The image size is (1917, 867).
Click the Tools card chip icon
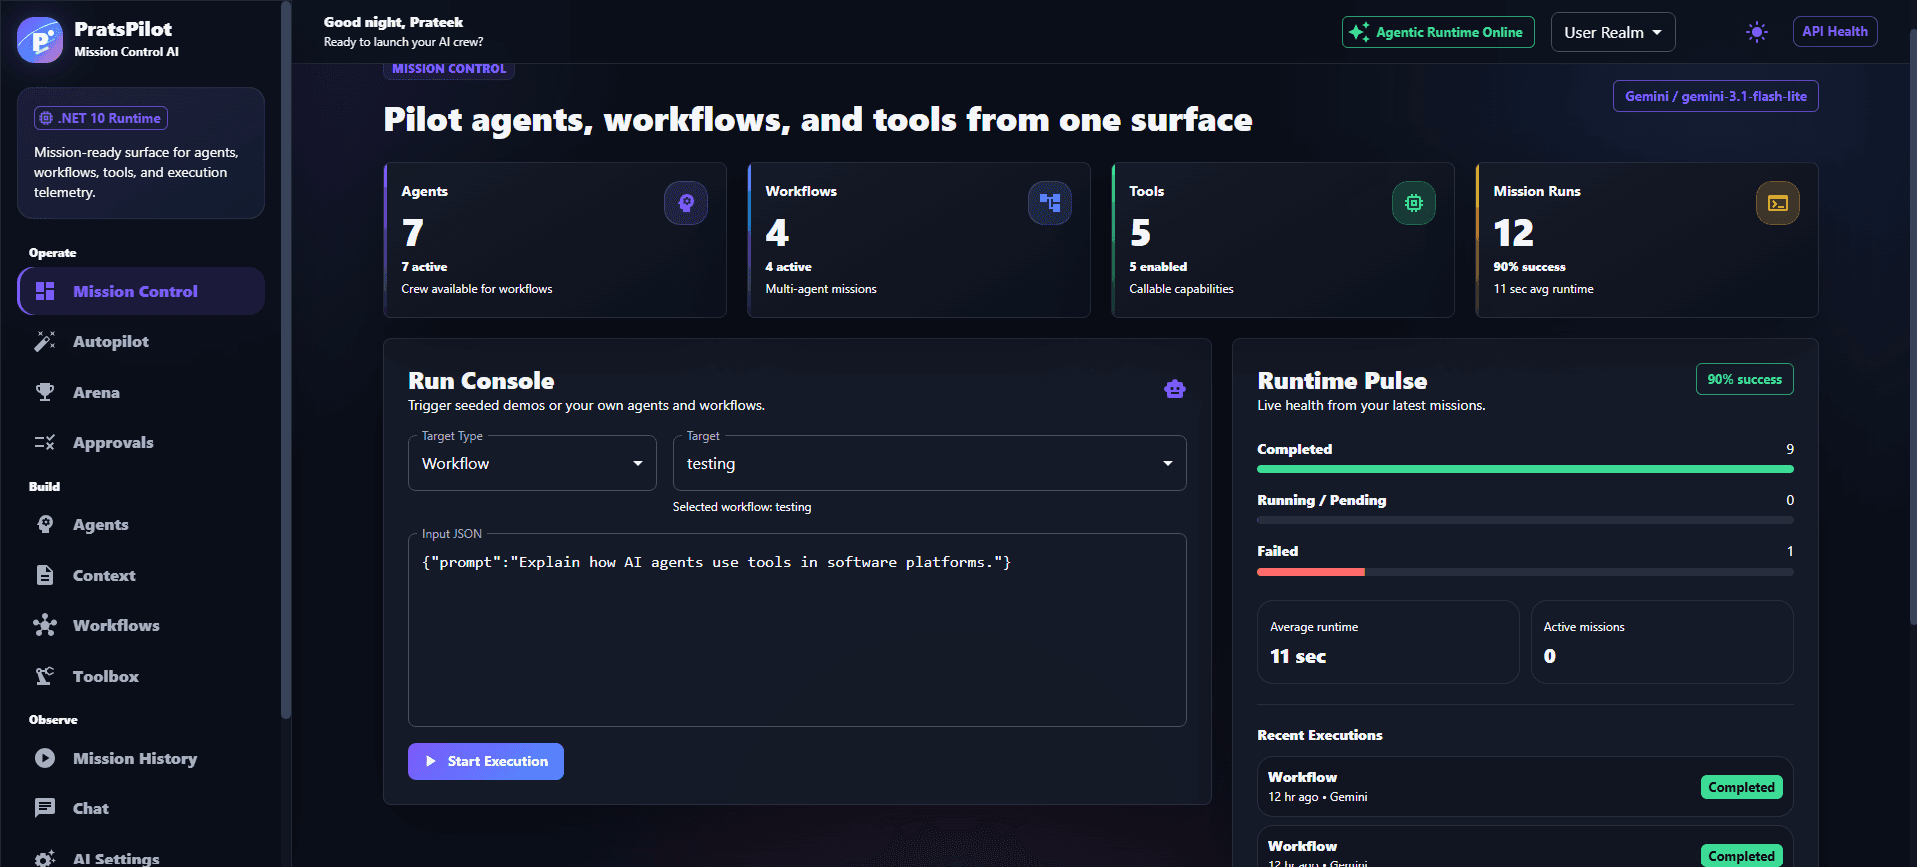1414,203
